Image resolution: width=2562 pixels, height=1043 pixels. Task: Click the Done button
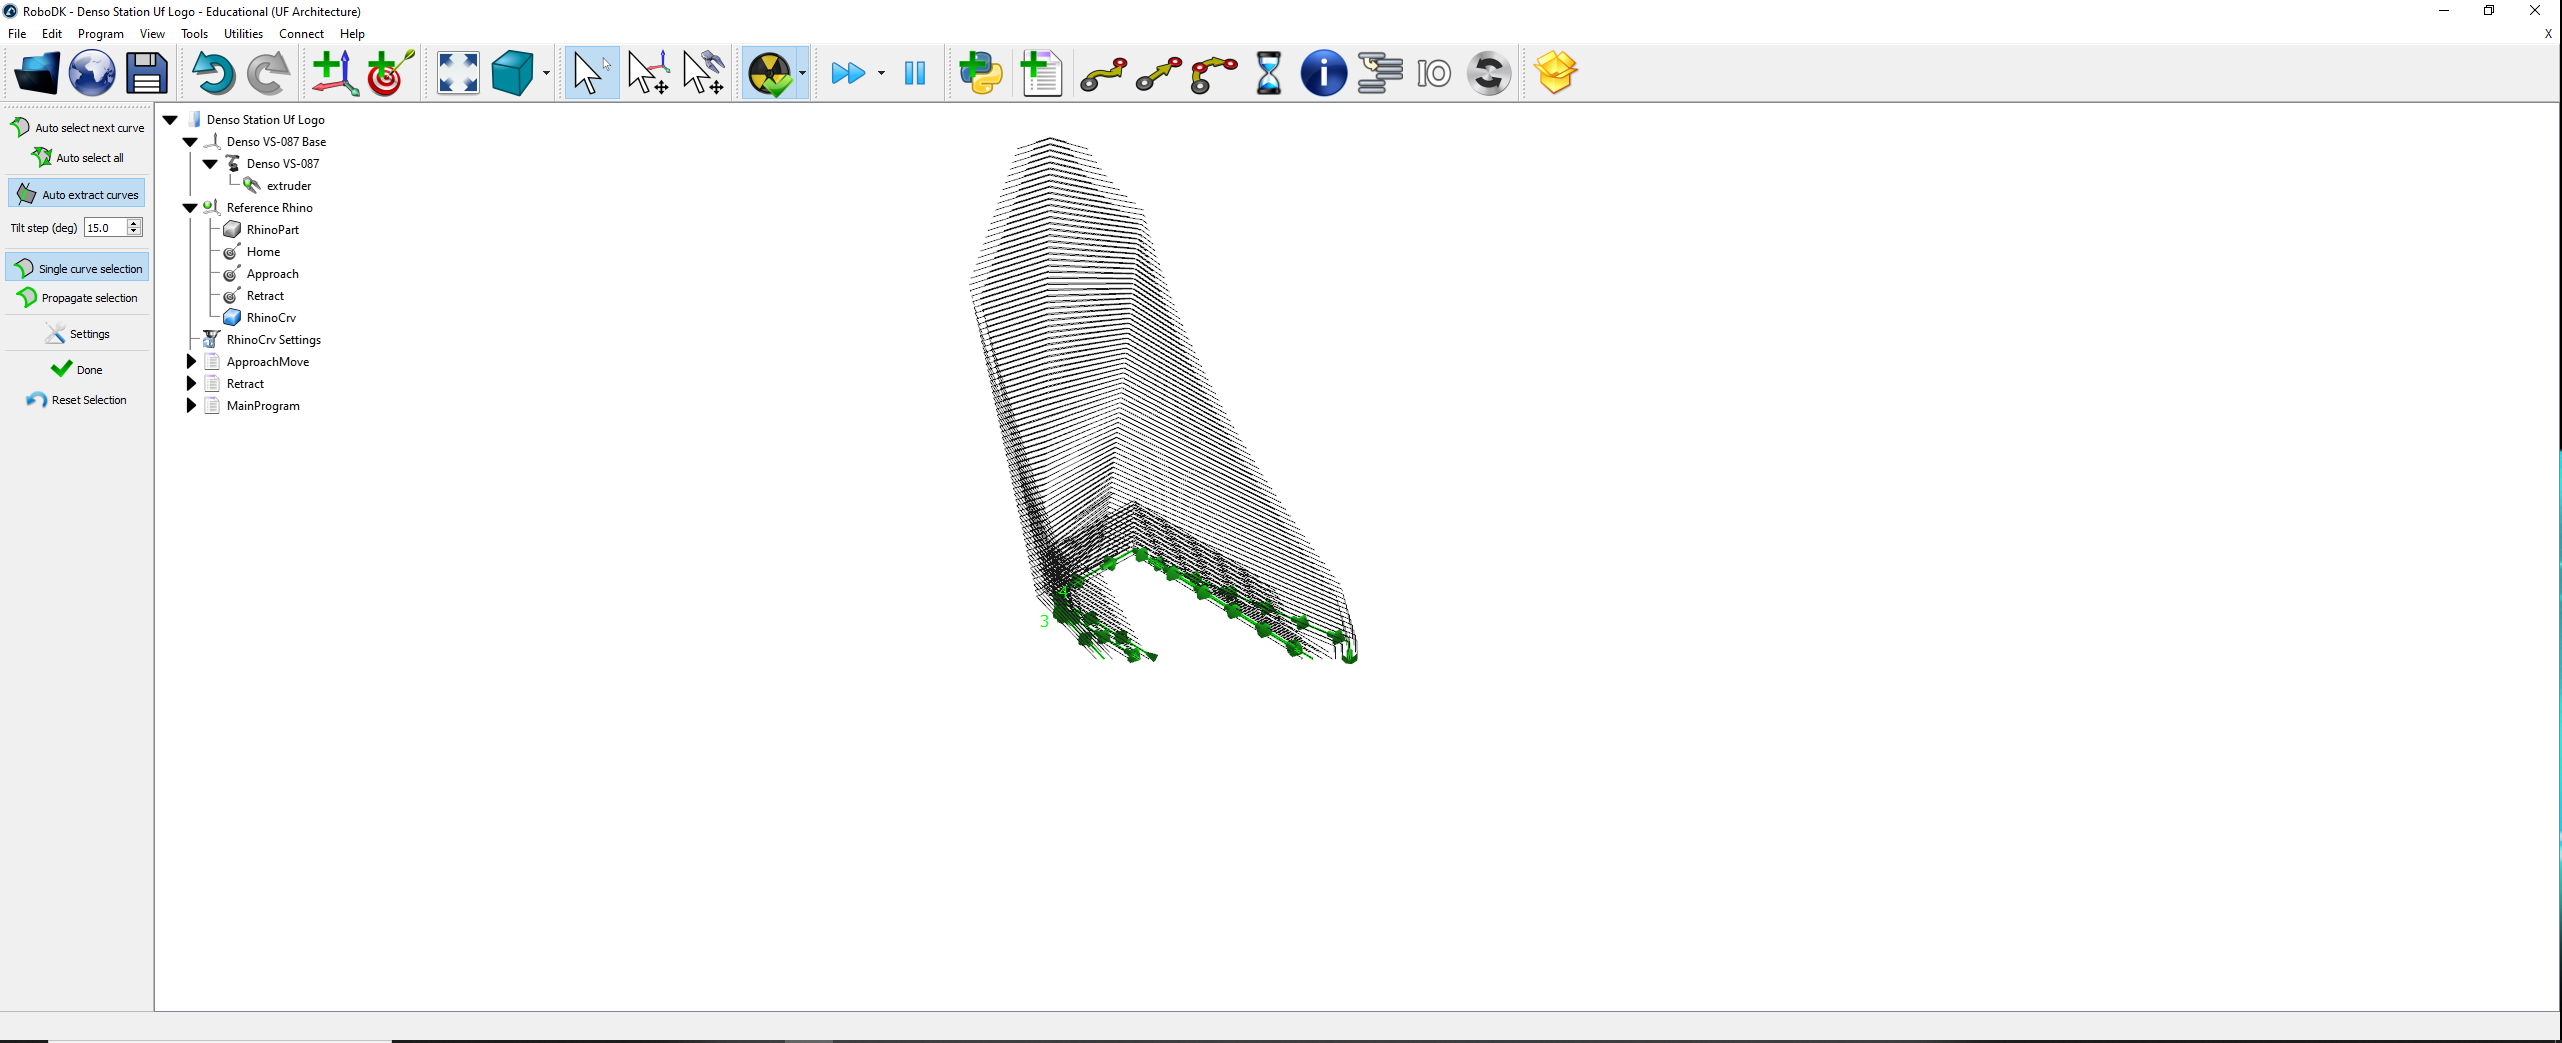pos(78,370)
